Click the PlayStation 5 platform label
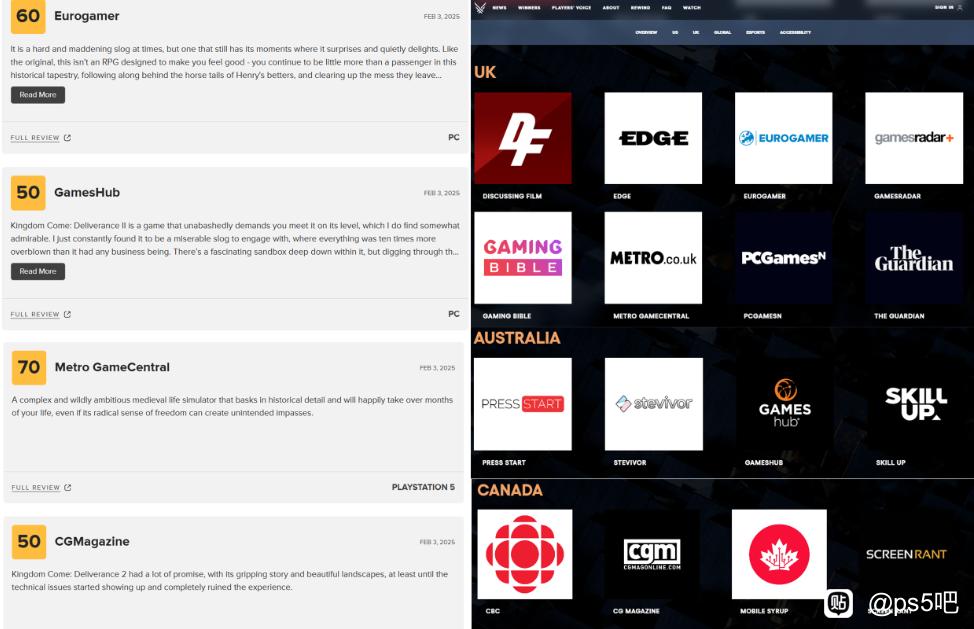Viewport: 974px width, 629px height. (423, 487)
